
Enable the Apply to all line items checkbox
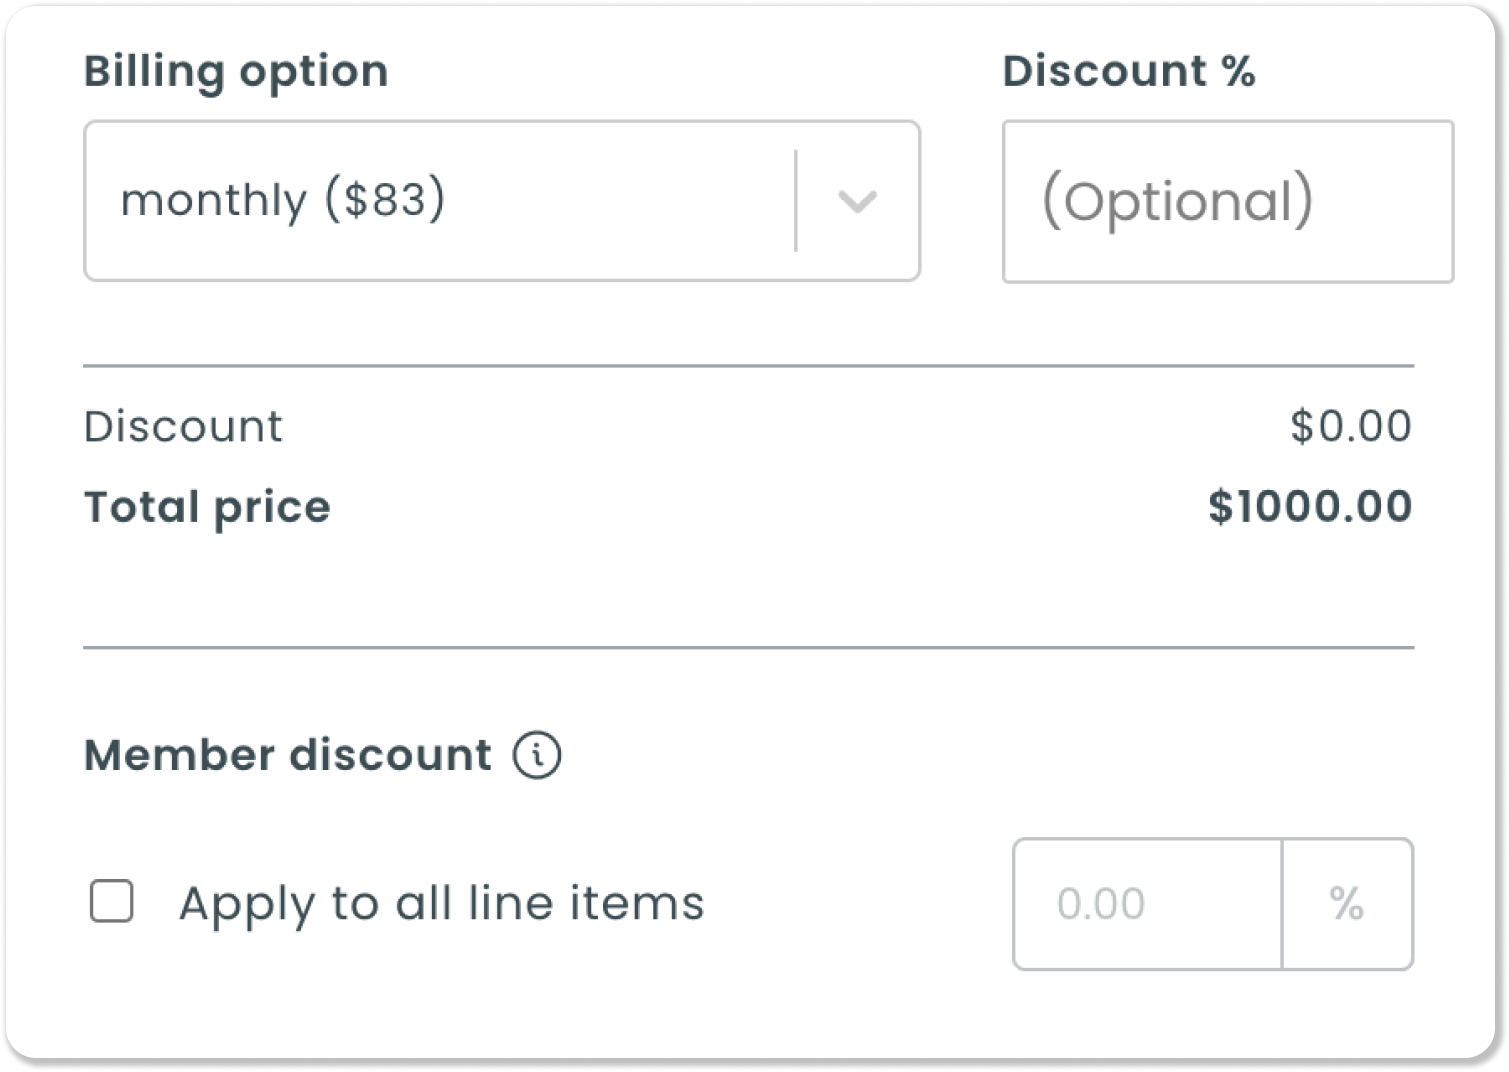point(111,902)
